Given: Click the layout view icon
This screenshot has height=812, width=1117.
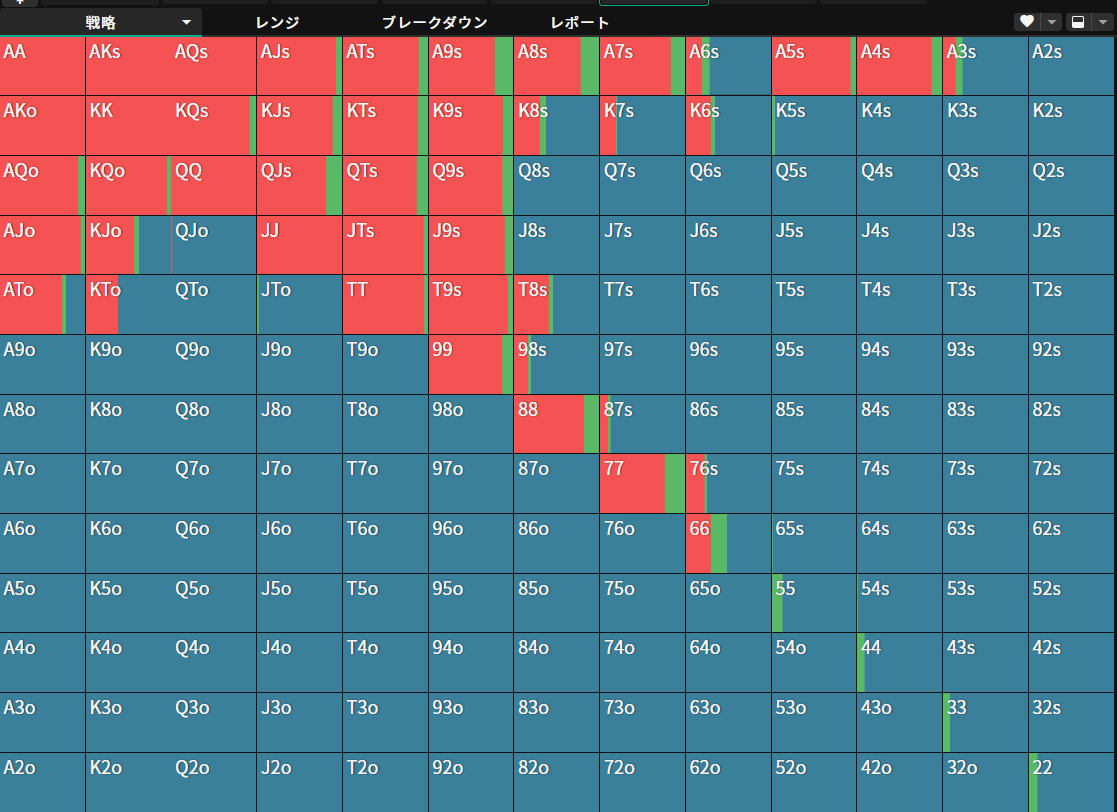Looking at the screenshot, I should click(x=1078, y=21).
